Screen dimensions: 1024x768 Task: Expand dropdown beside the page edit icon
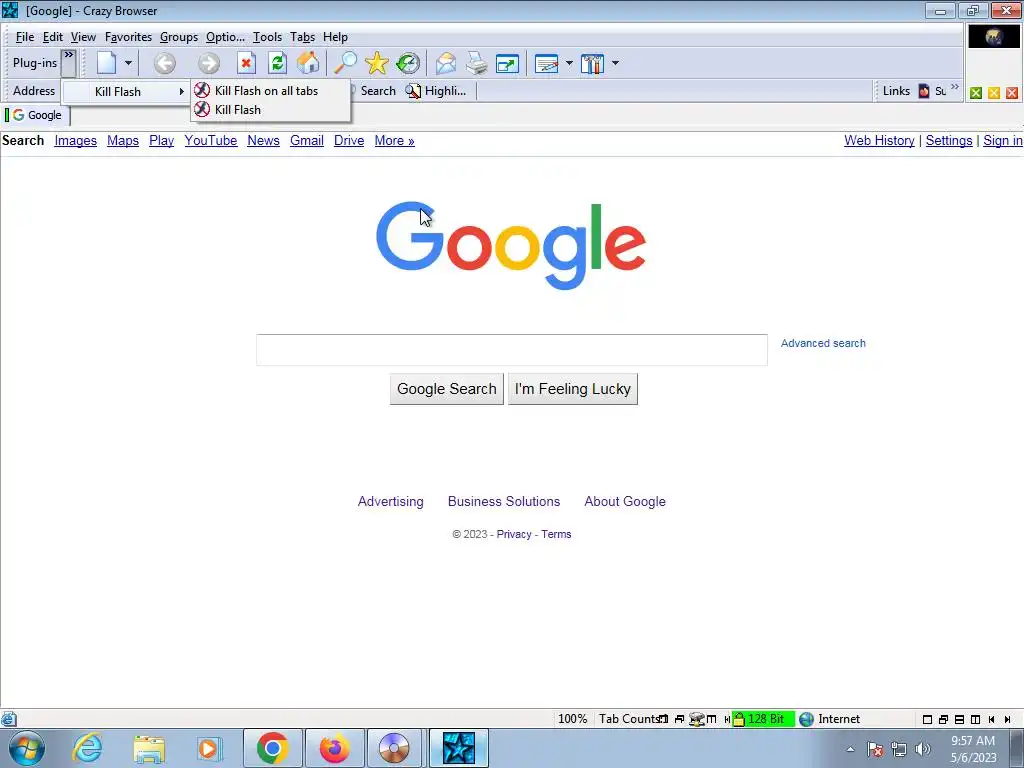[x=569, y=63]
